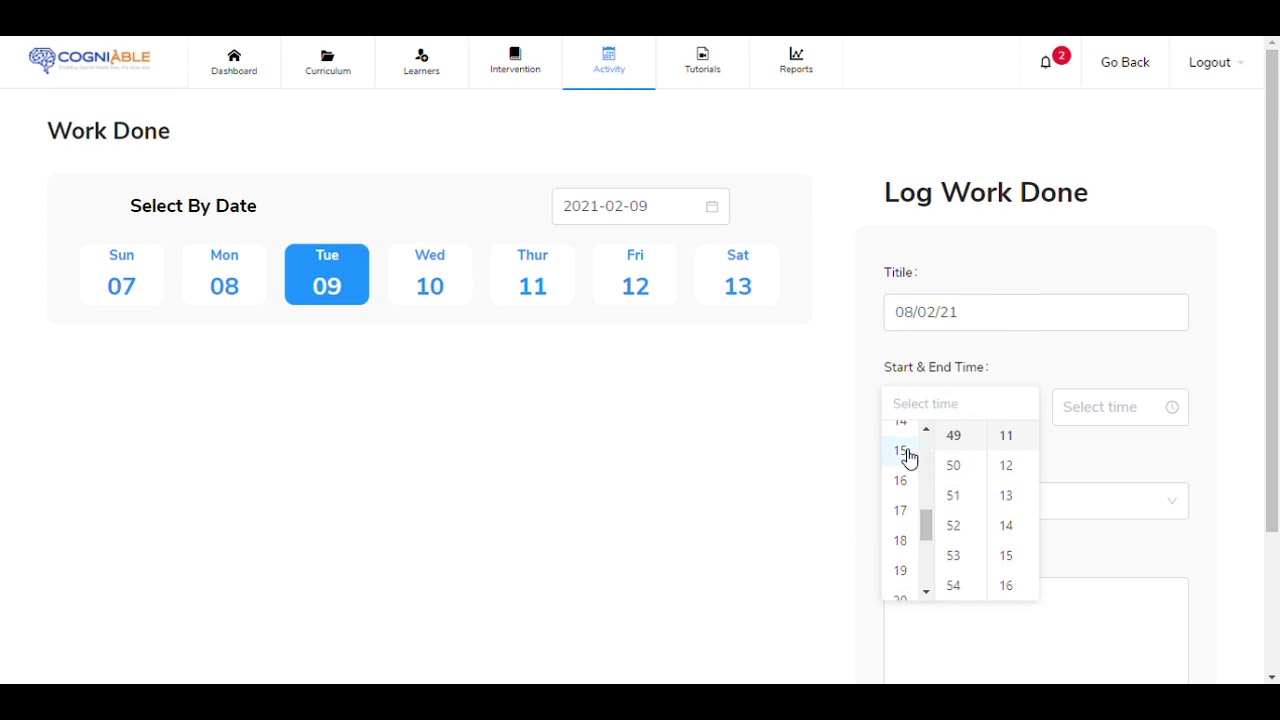Open the Intervention book icon
The height and width of the screenshot is (720, 1280).
[x=515, y=54]
